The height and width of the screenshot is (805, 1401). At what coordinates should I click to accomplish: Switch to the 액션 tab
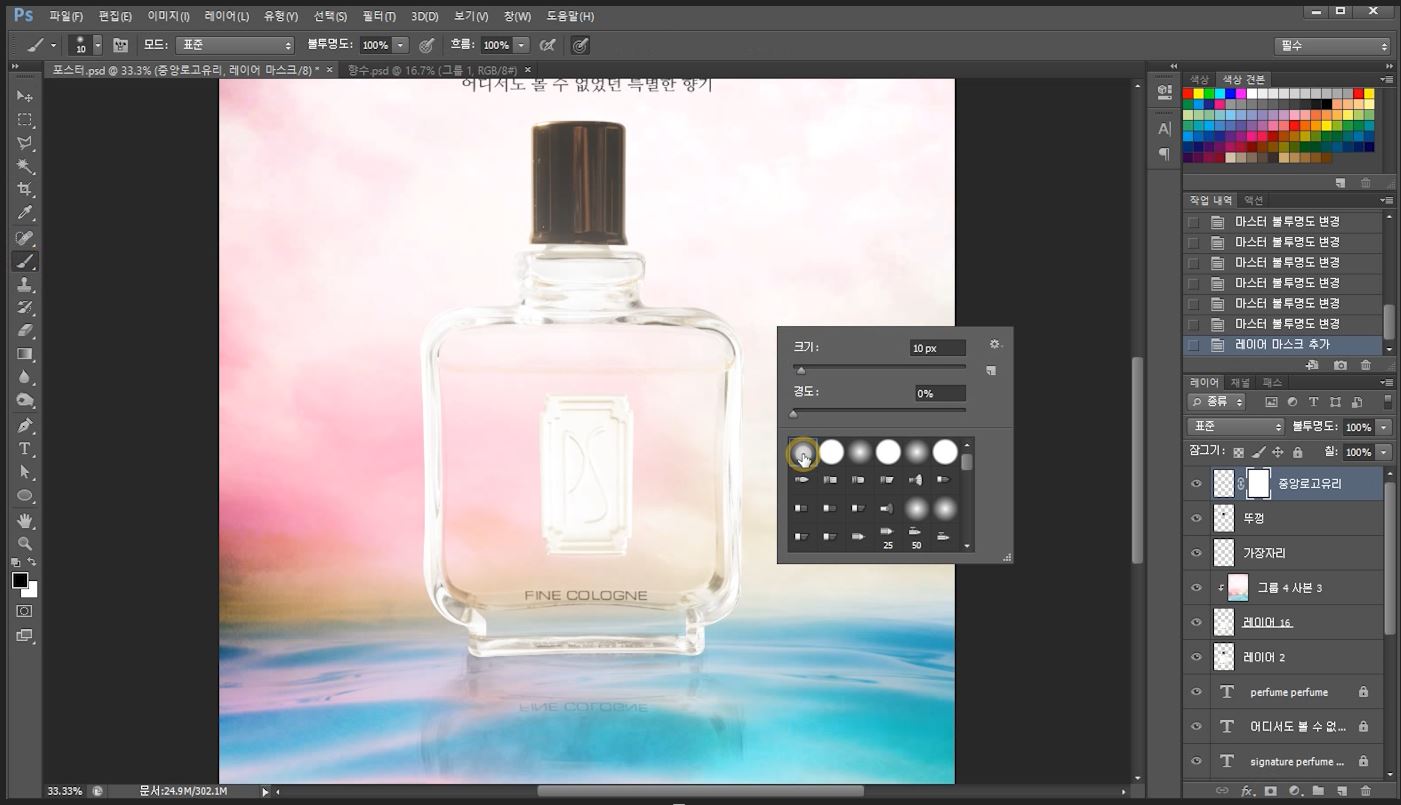(x=1254, y=200)
